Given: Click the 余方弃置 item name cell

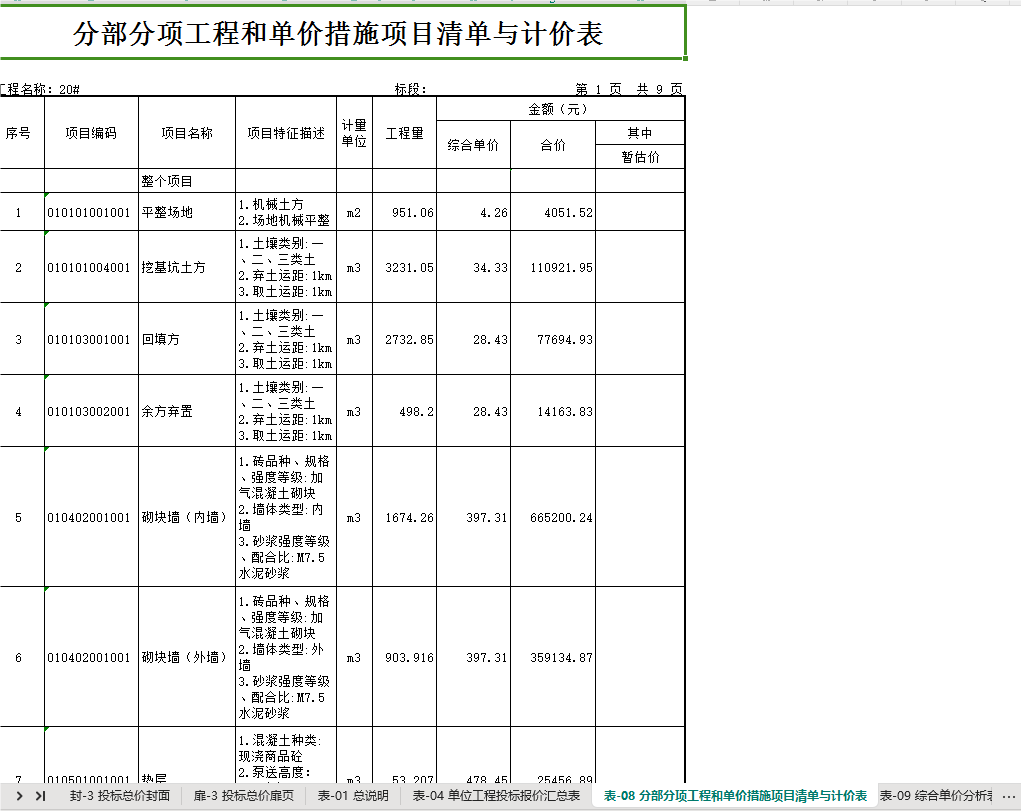Looking at the screenshot, I should click(x=187, y=411).
